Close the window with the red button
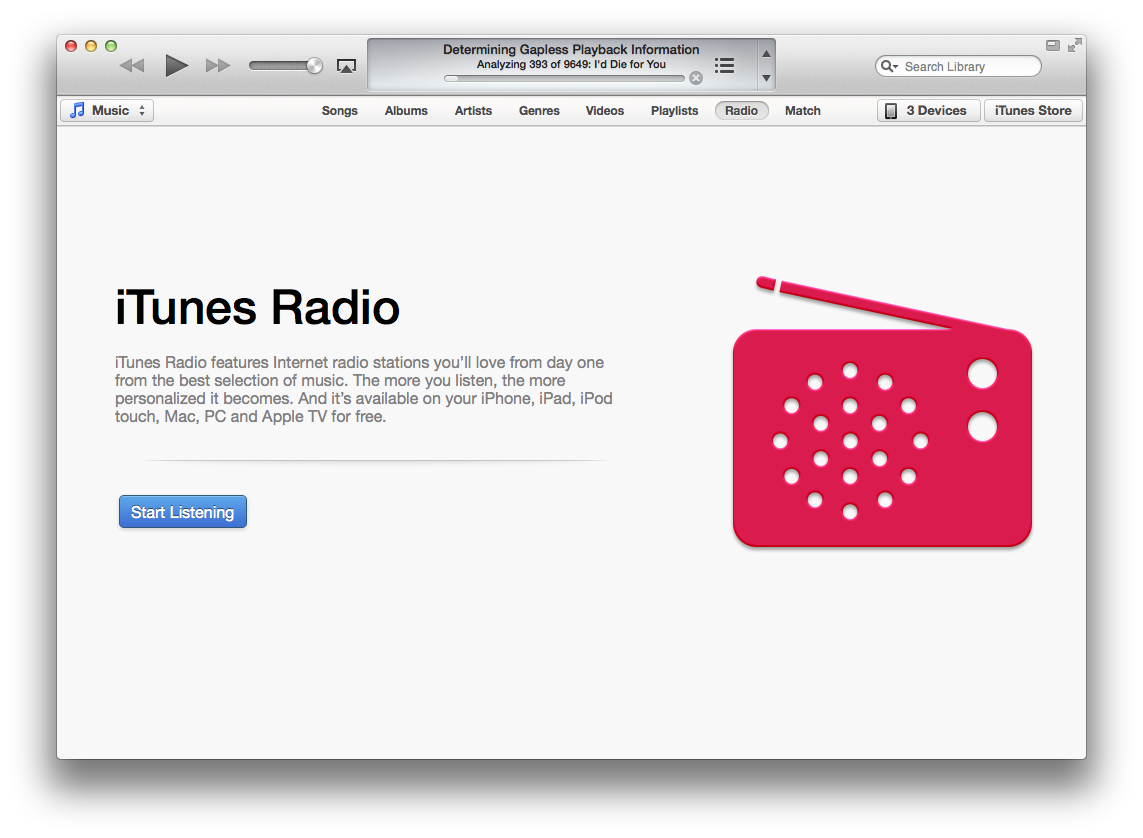Image resolution: width=1143 pixels, height=838 pixels. pyautogui.click(x=71, y=46)
